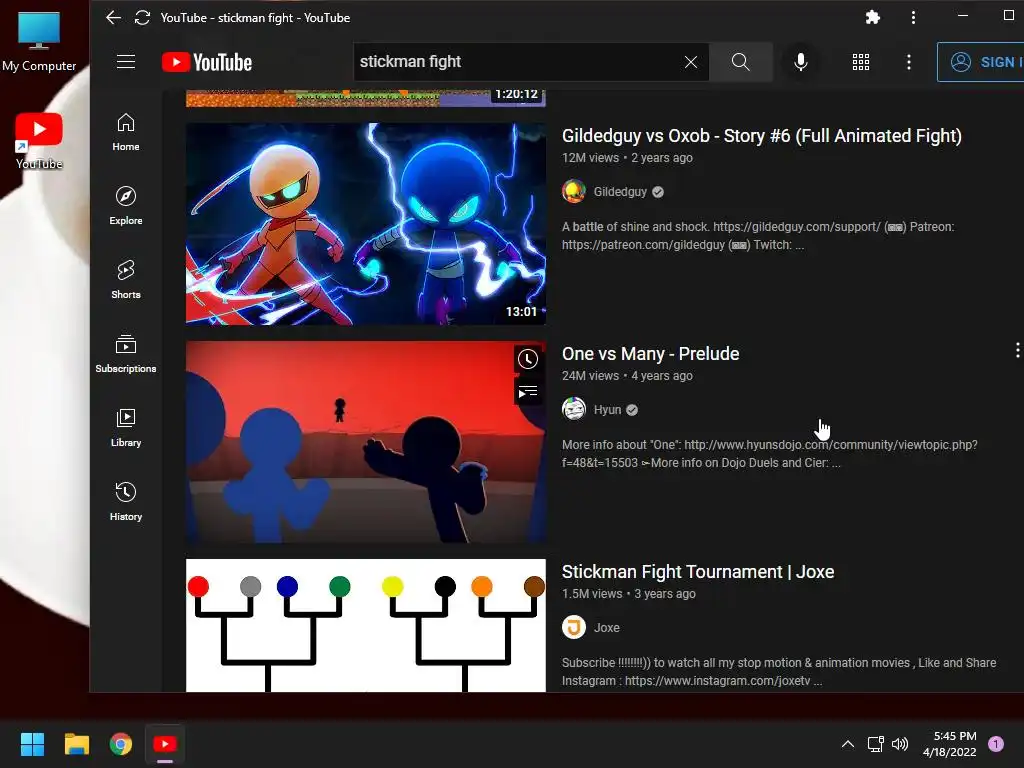Viewport: 1024px width, 768px height.
Task: Click '24M views' under One vs Many
Action: point(590,376)
